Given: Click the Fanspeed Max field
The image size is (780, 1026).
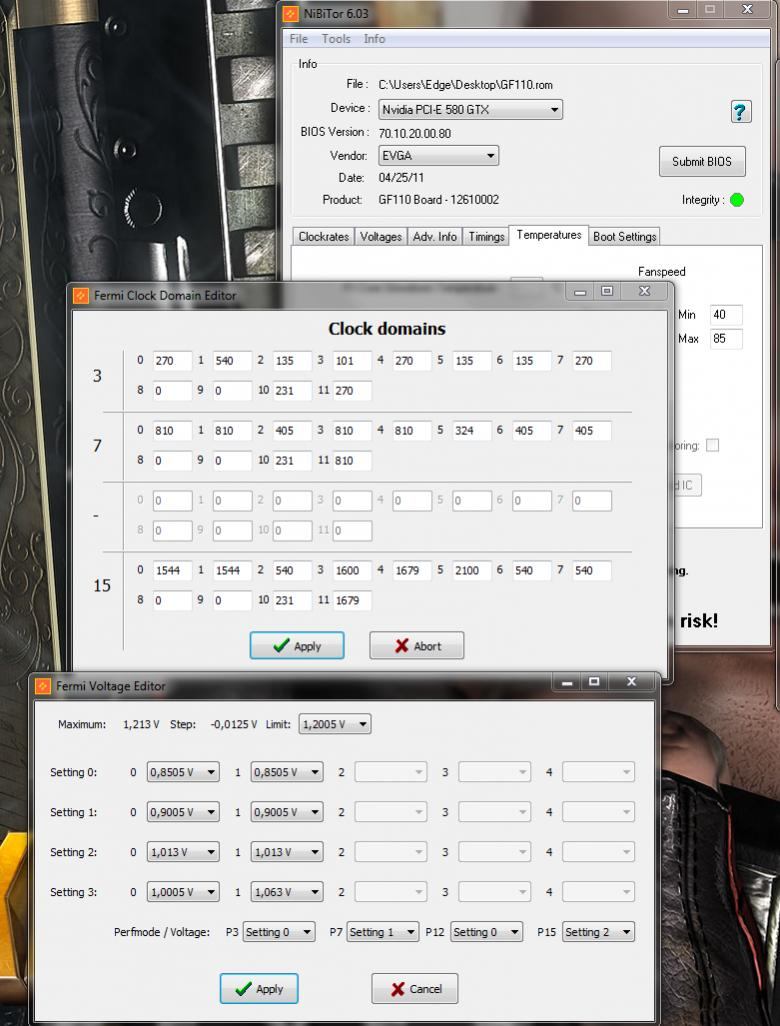Looking at the screenshot, I should 726,339.
